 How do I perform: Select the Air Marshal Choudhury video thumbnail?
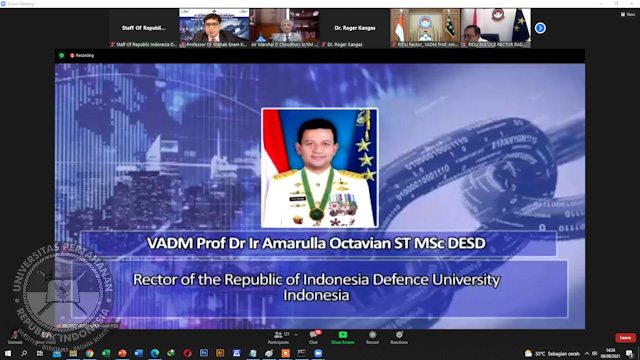[284, 28]
